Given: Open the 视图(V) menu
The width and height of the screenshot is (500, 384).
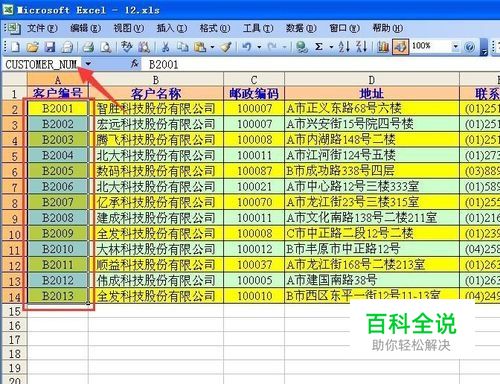Looking at the screenshot, I should coord(129,28).
